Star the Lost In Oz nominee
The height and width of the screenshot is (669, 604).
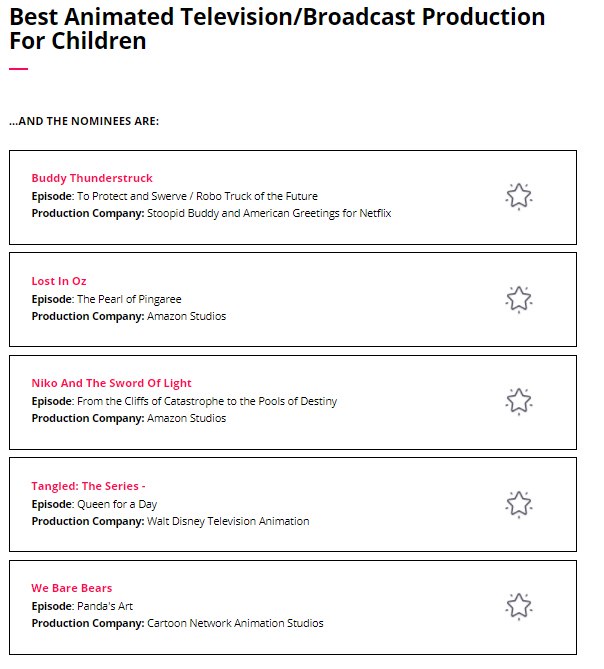518,298
